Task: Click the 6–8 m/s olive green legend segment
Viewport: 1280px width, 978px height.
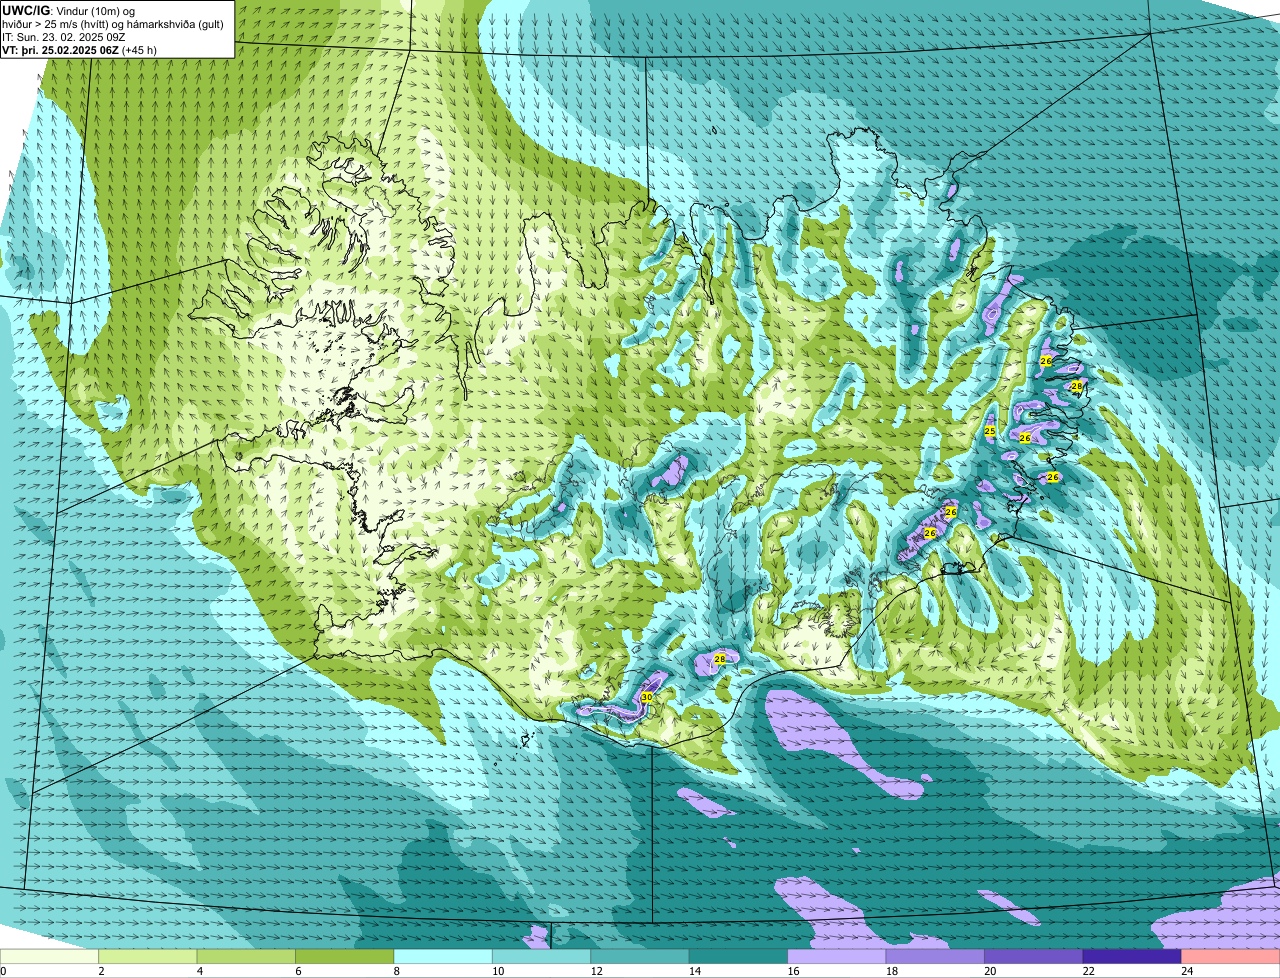Action: [x=346, y=957]
